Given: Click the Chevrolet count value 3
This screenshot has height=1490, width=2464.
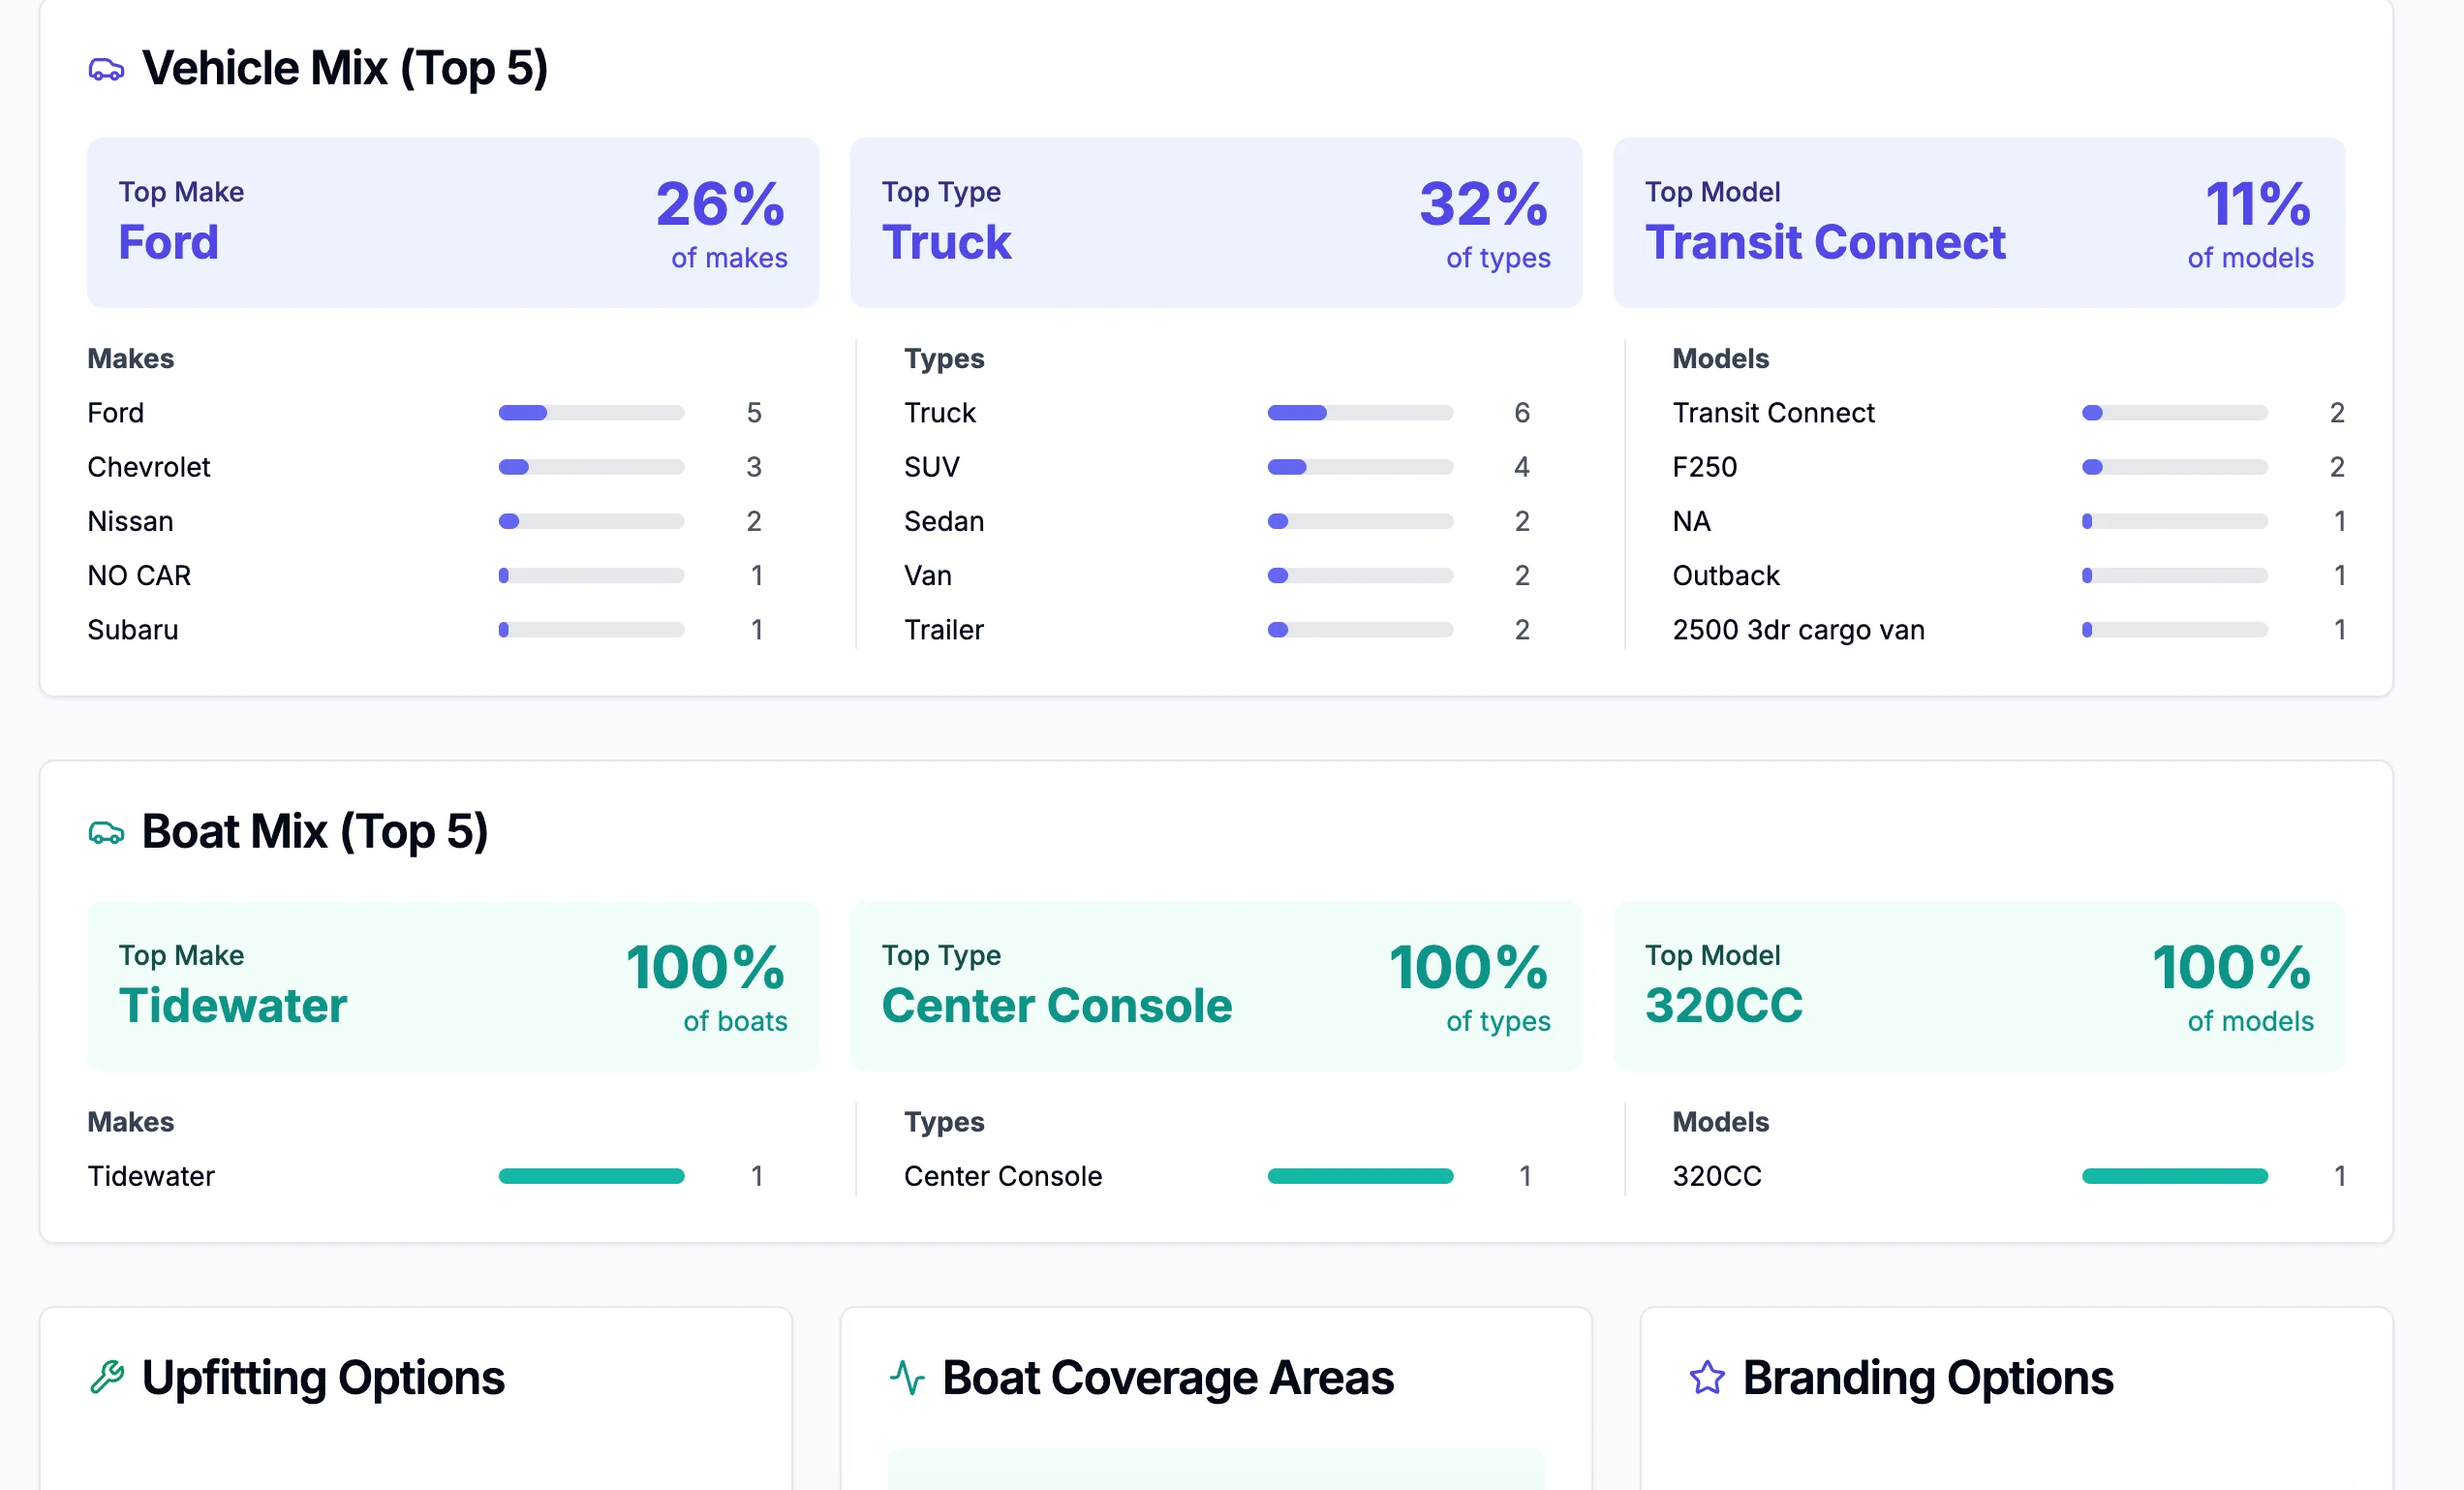Looking at the screenshot, I should click(754, 467).
